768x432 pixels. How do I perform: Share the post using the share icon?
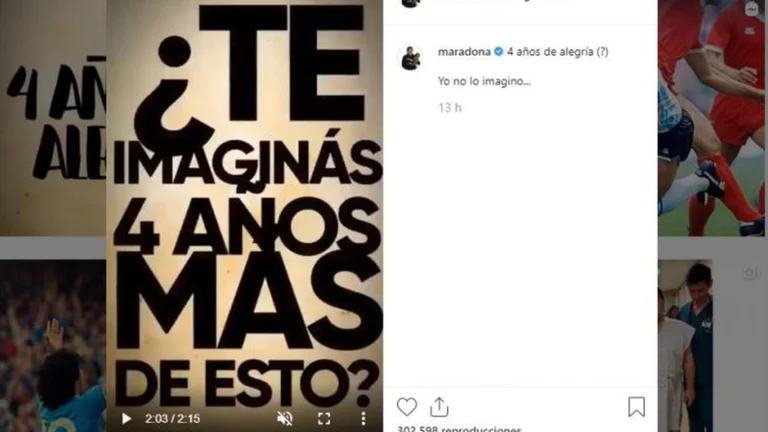pos(439,407)
